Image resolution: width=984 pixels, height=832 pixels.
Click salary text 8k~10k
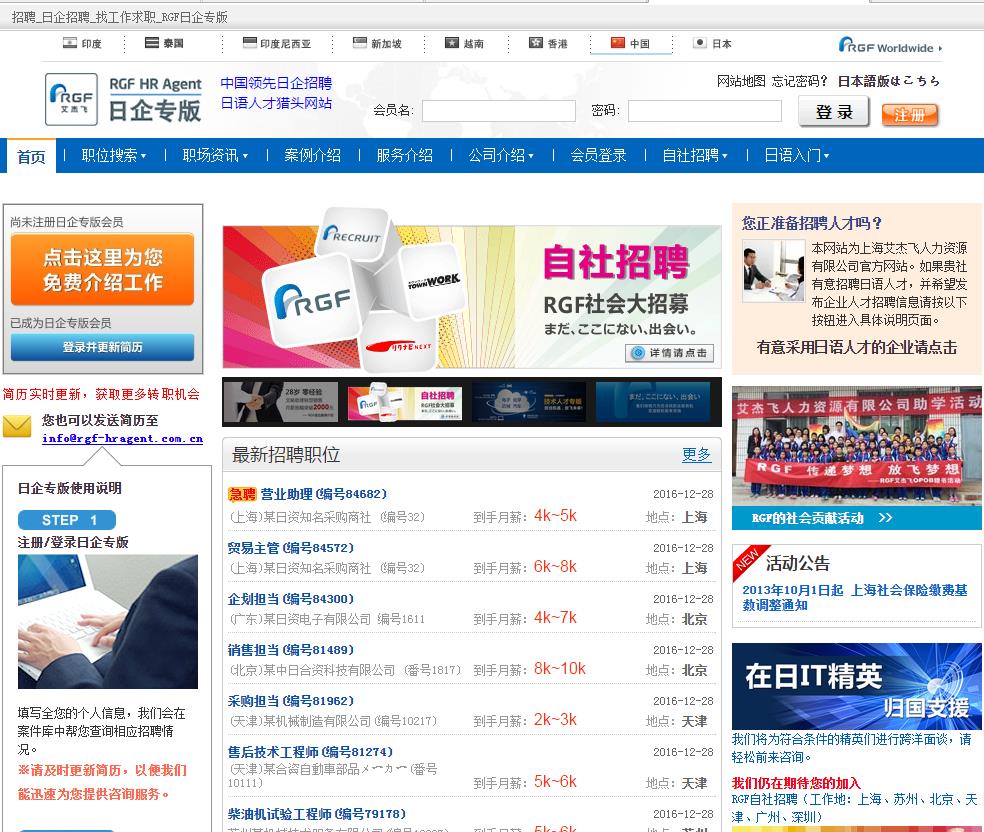click(559, 668)
